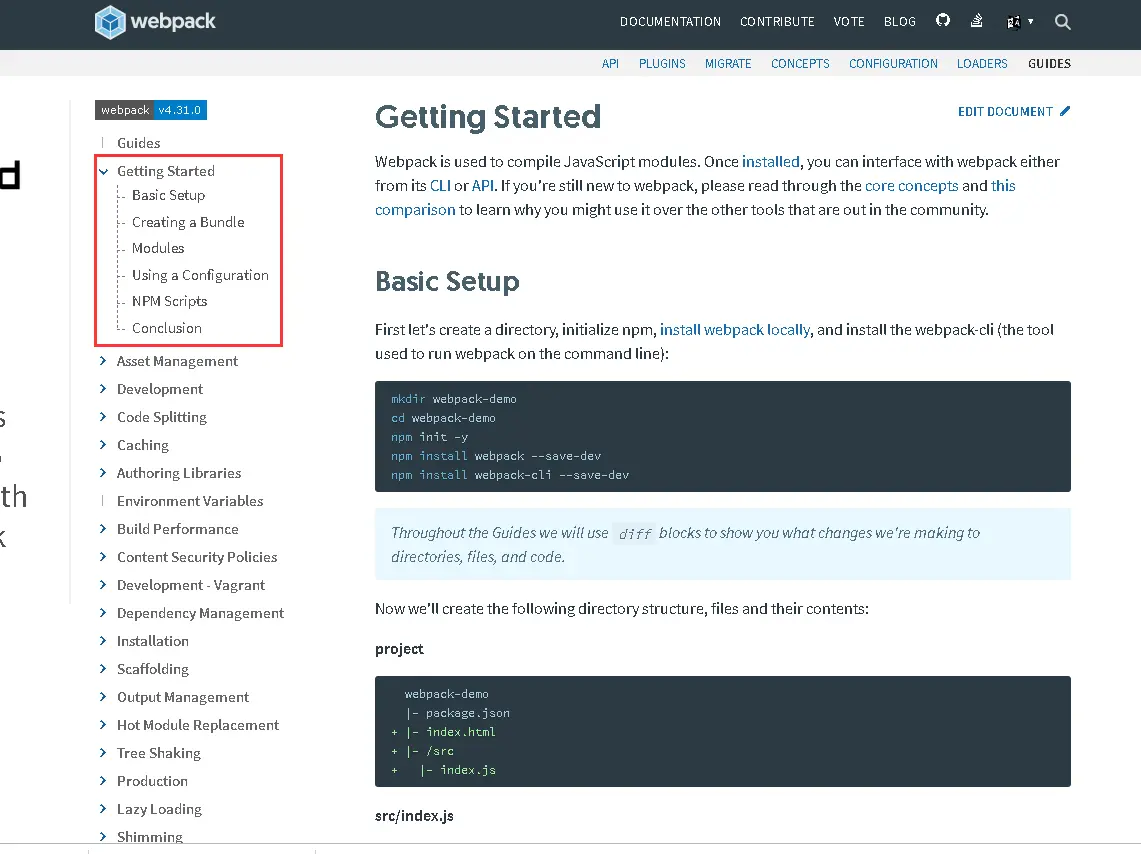Open the Output Management guide link
1141x854 pixels.
(x=183, y=697)
